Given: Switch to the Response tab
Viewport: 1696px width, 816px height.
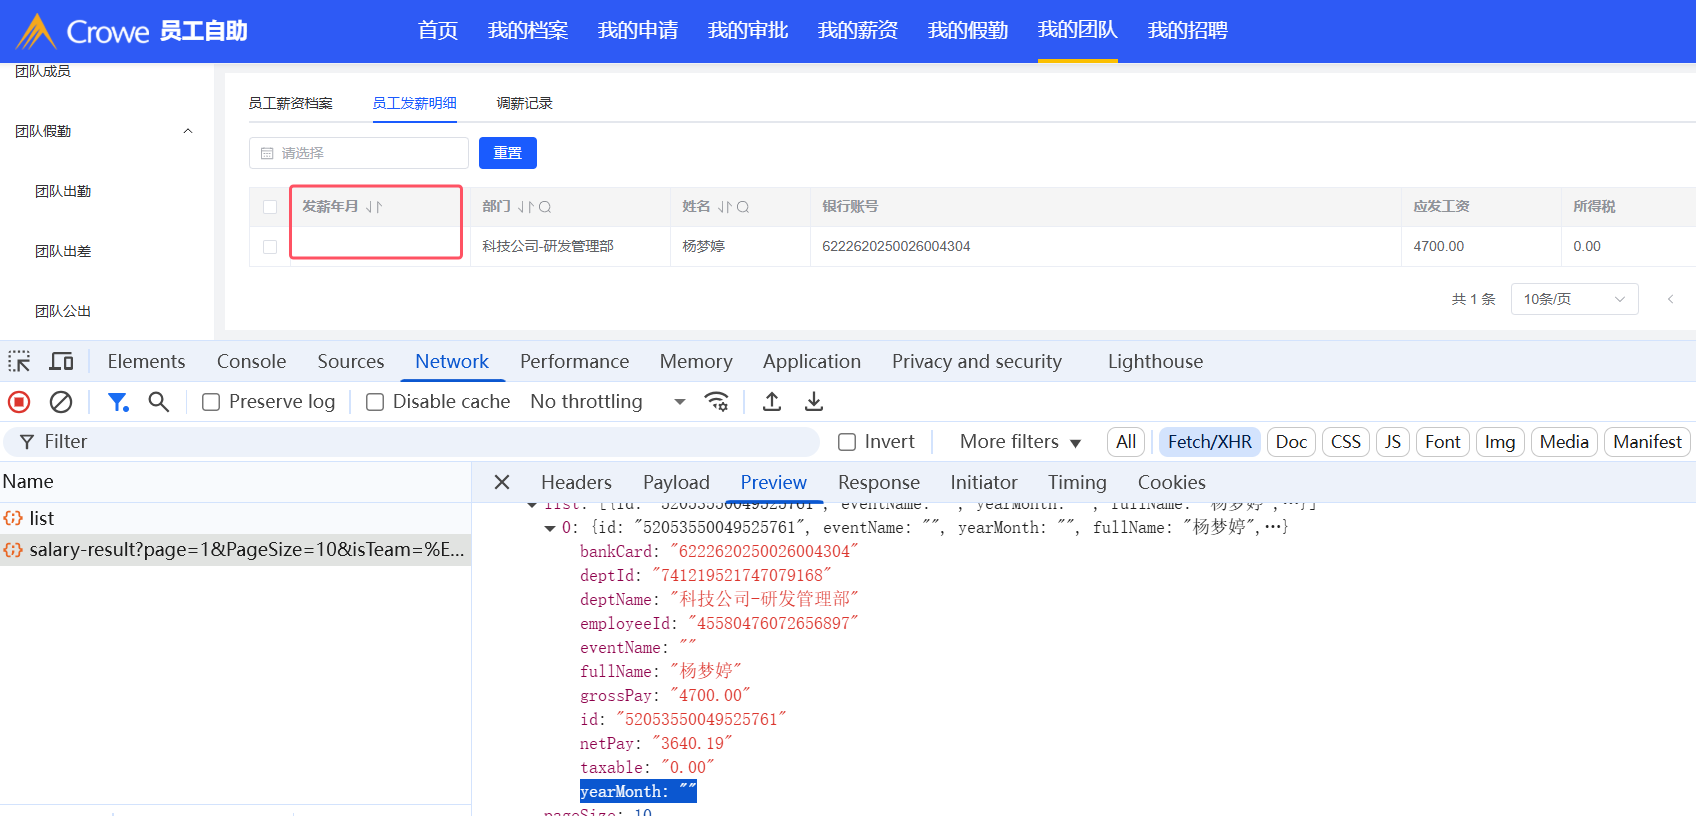Looking at the screenshot, I should click(878, 482).
